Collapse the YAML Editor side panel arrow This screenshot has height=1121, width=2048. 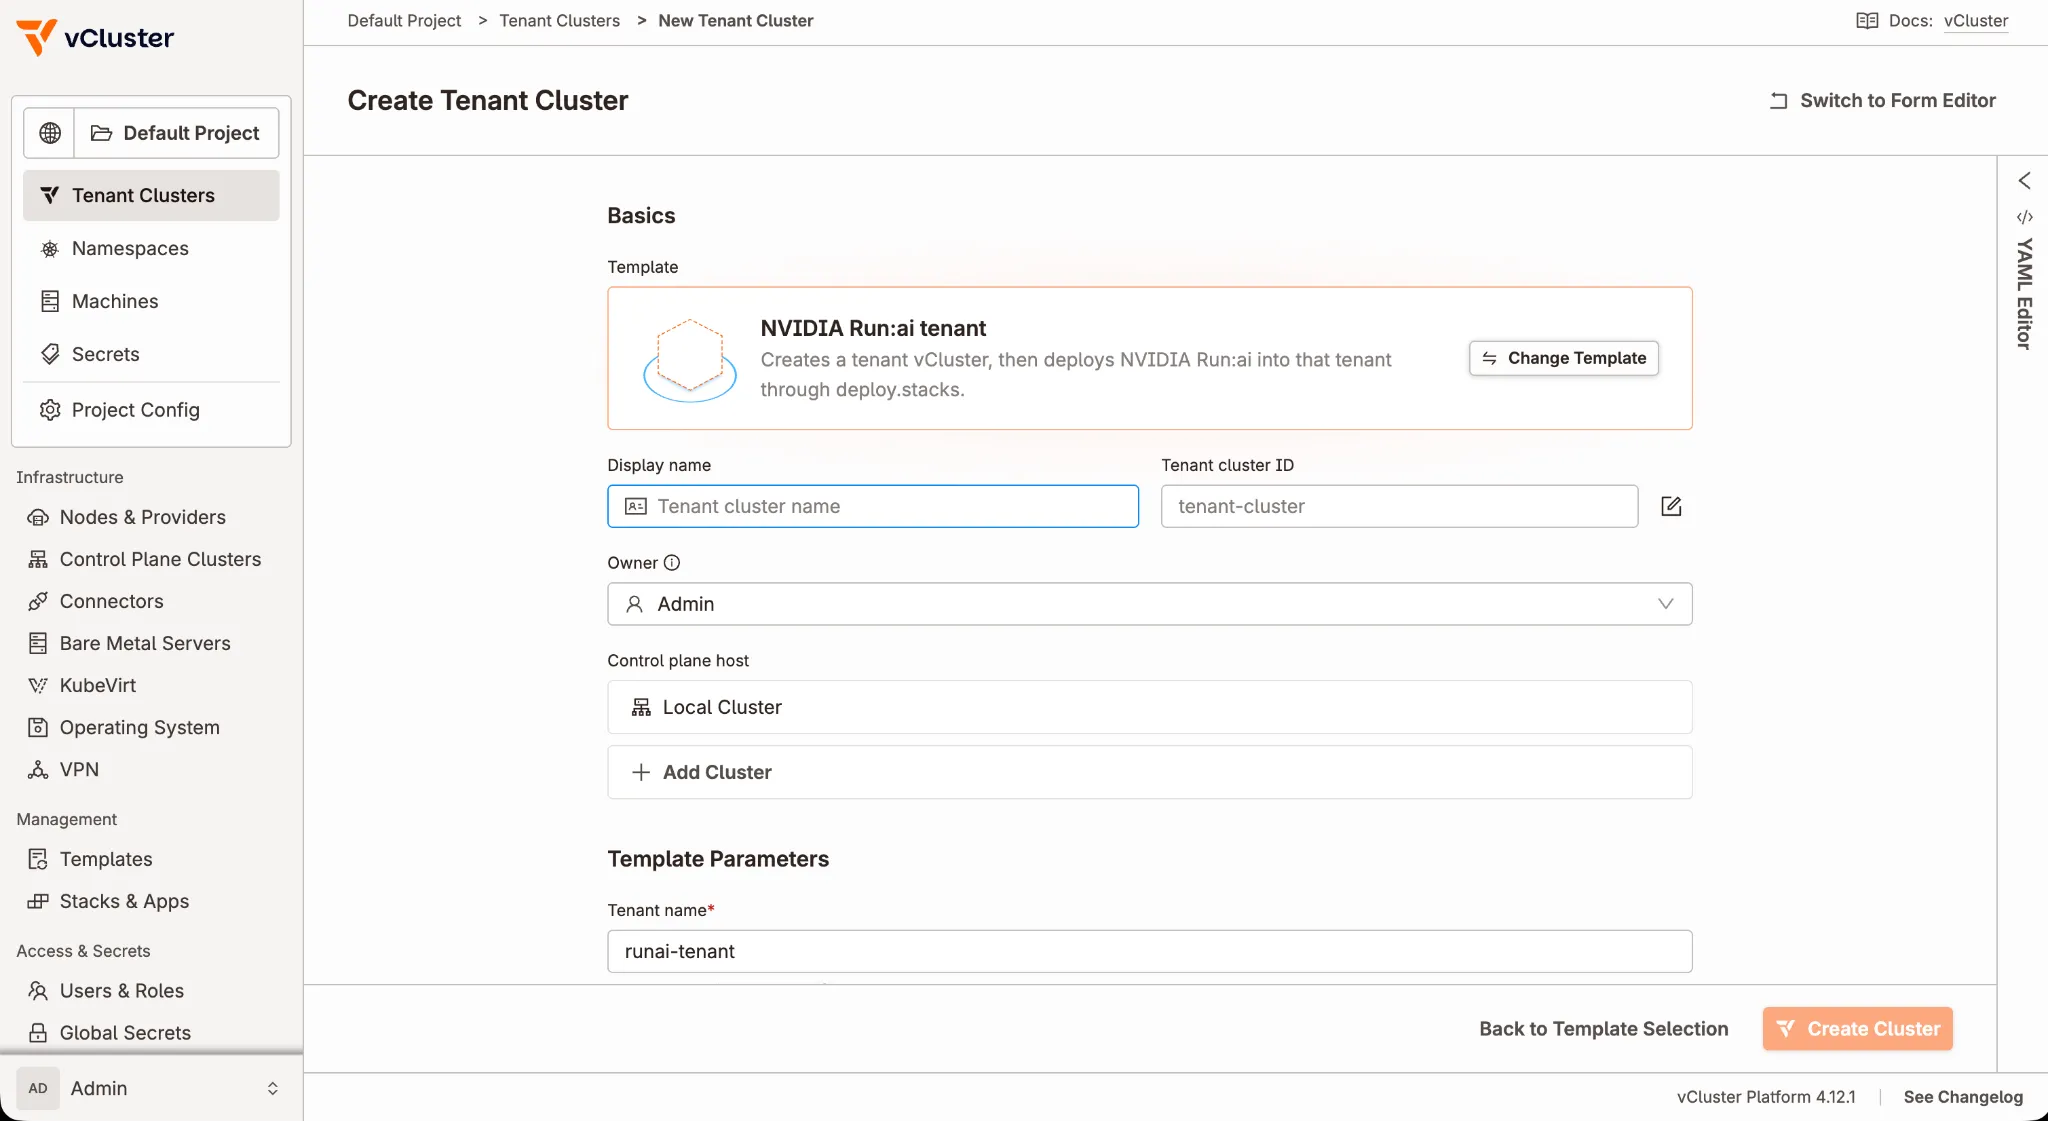click(x=2024, y=180)
